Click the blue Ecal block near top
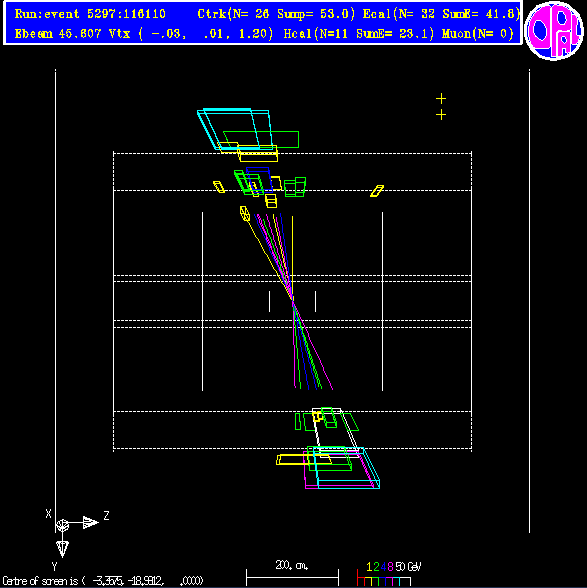Screen dimensions: 587x588 [259, 180]
